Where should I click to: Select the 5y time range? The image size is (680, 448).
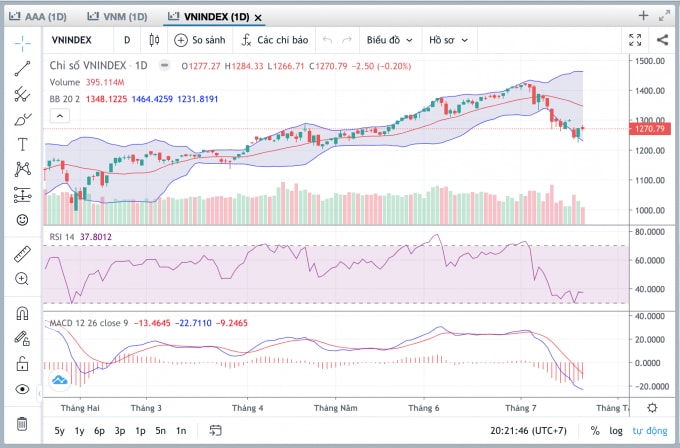59,431
